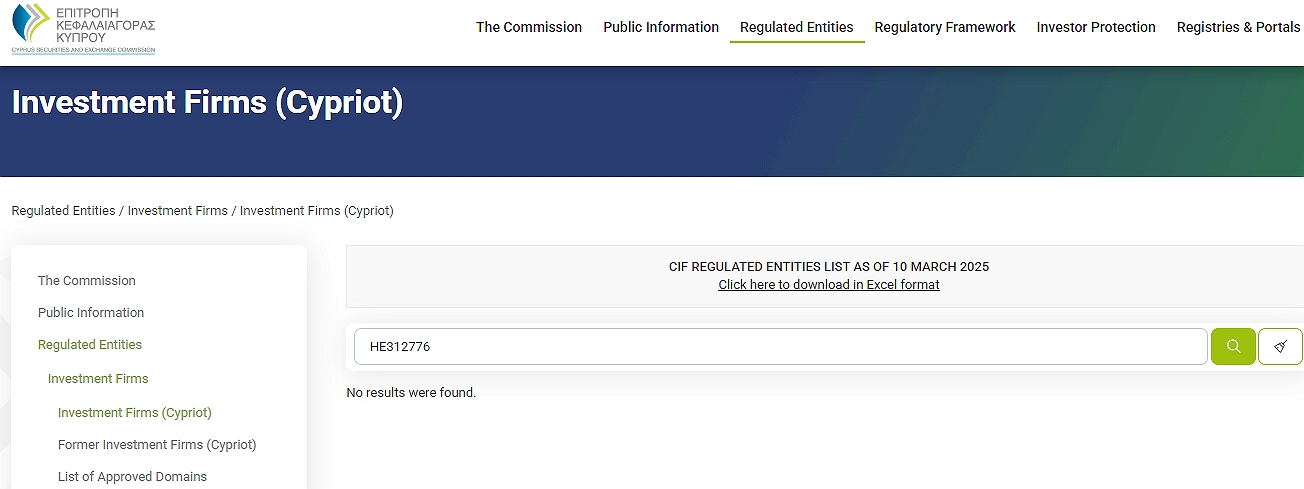This screenshot has width=1304, height=489.
Task: Open Registries & Portals menu
Action: pos(1238,27)
